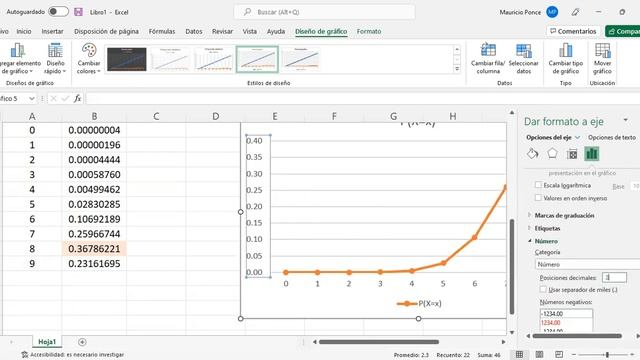Click the P(X=x) chart legend entry
640x360 pixels.
[419, 304]
